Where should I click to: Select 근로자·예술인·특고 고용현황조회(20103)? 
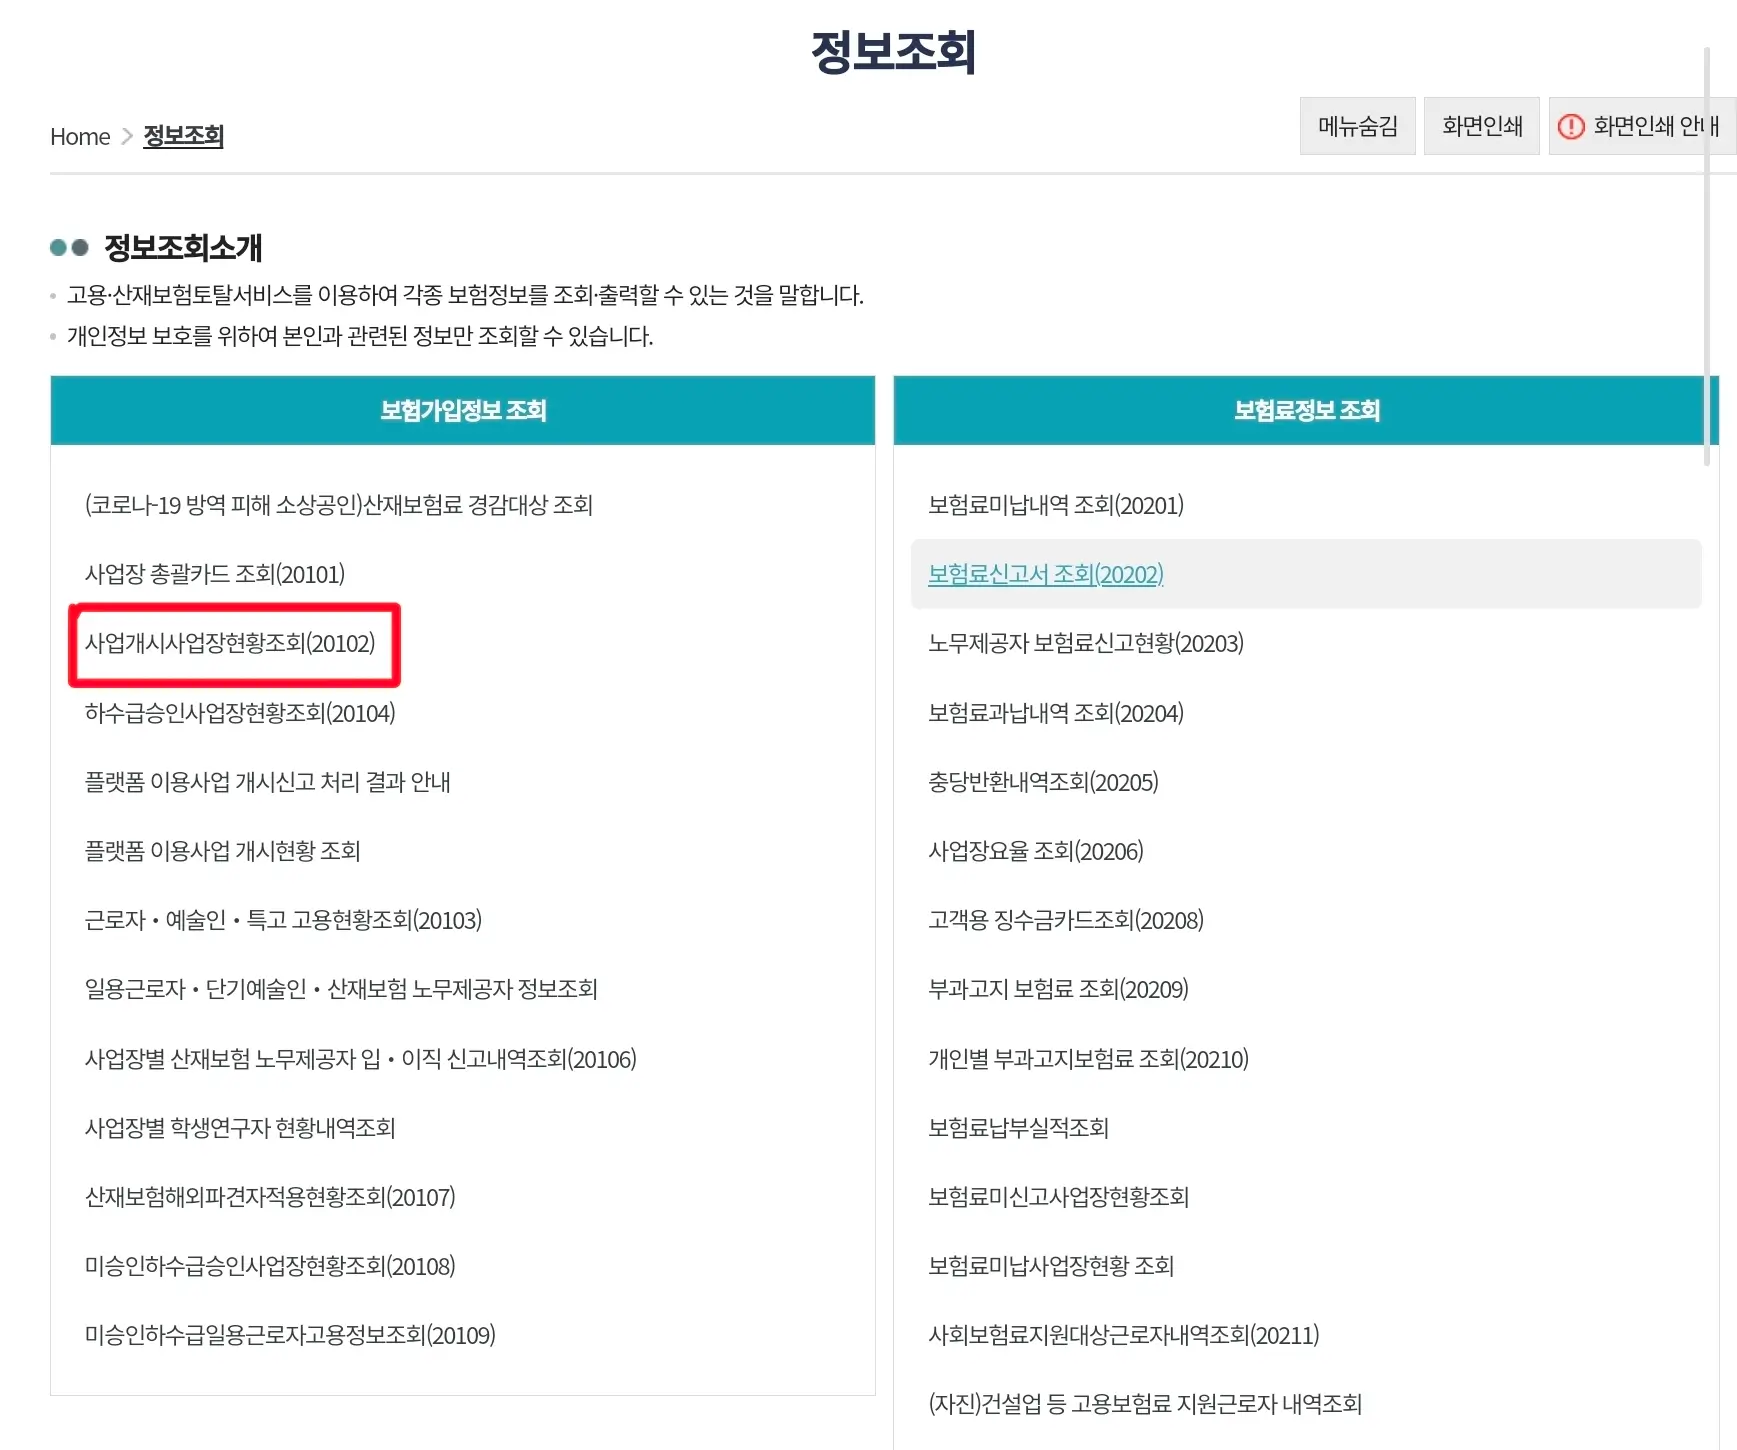point(283,920)
